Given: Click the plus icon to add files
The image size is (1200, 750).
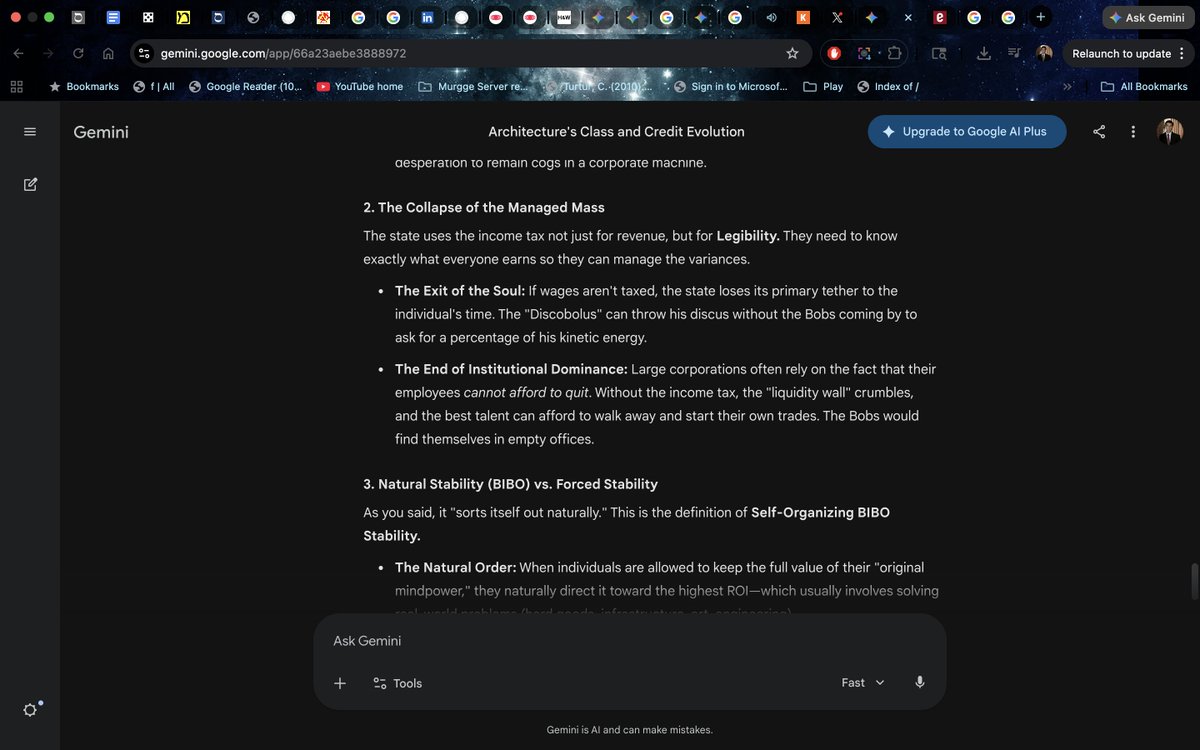Looking at the screenshot, I should (340, 683).
